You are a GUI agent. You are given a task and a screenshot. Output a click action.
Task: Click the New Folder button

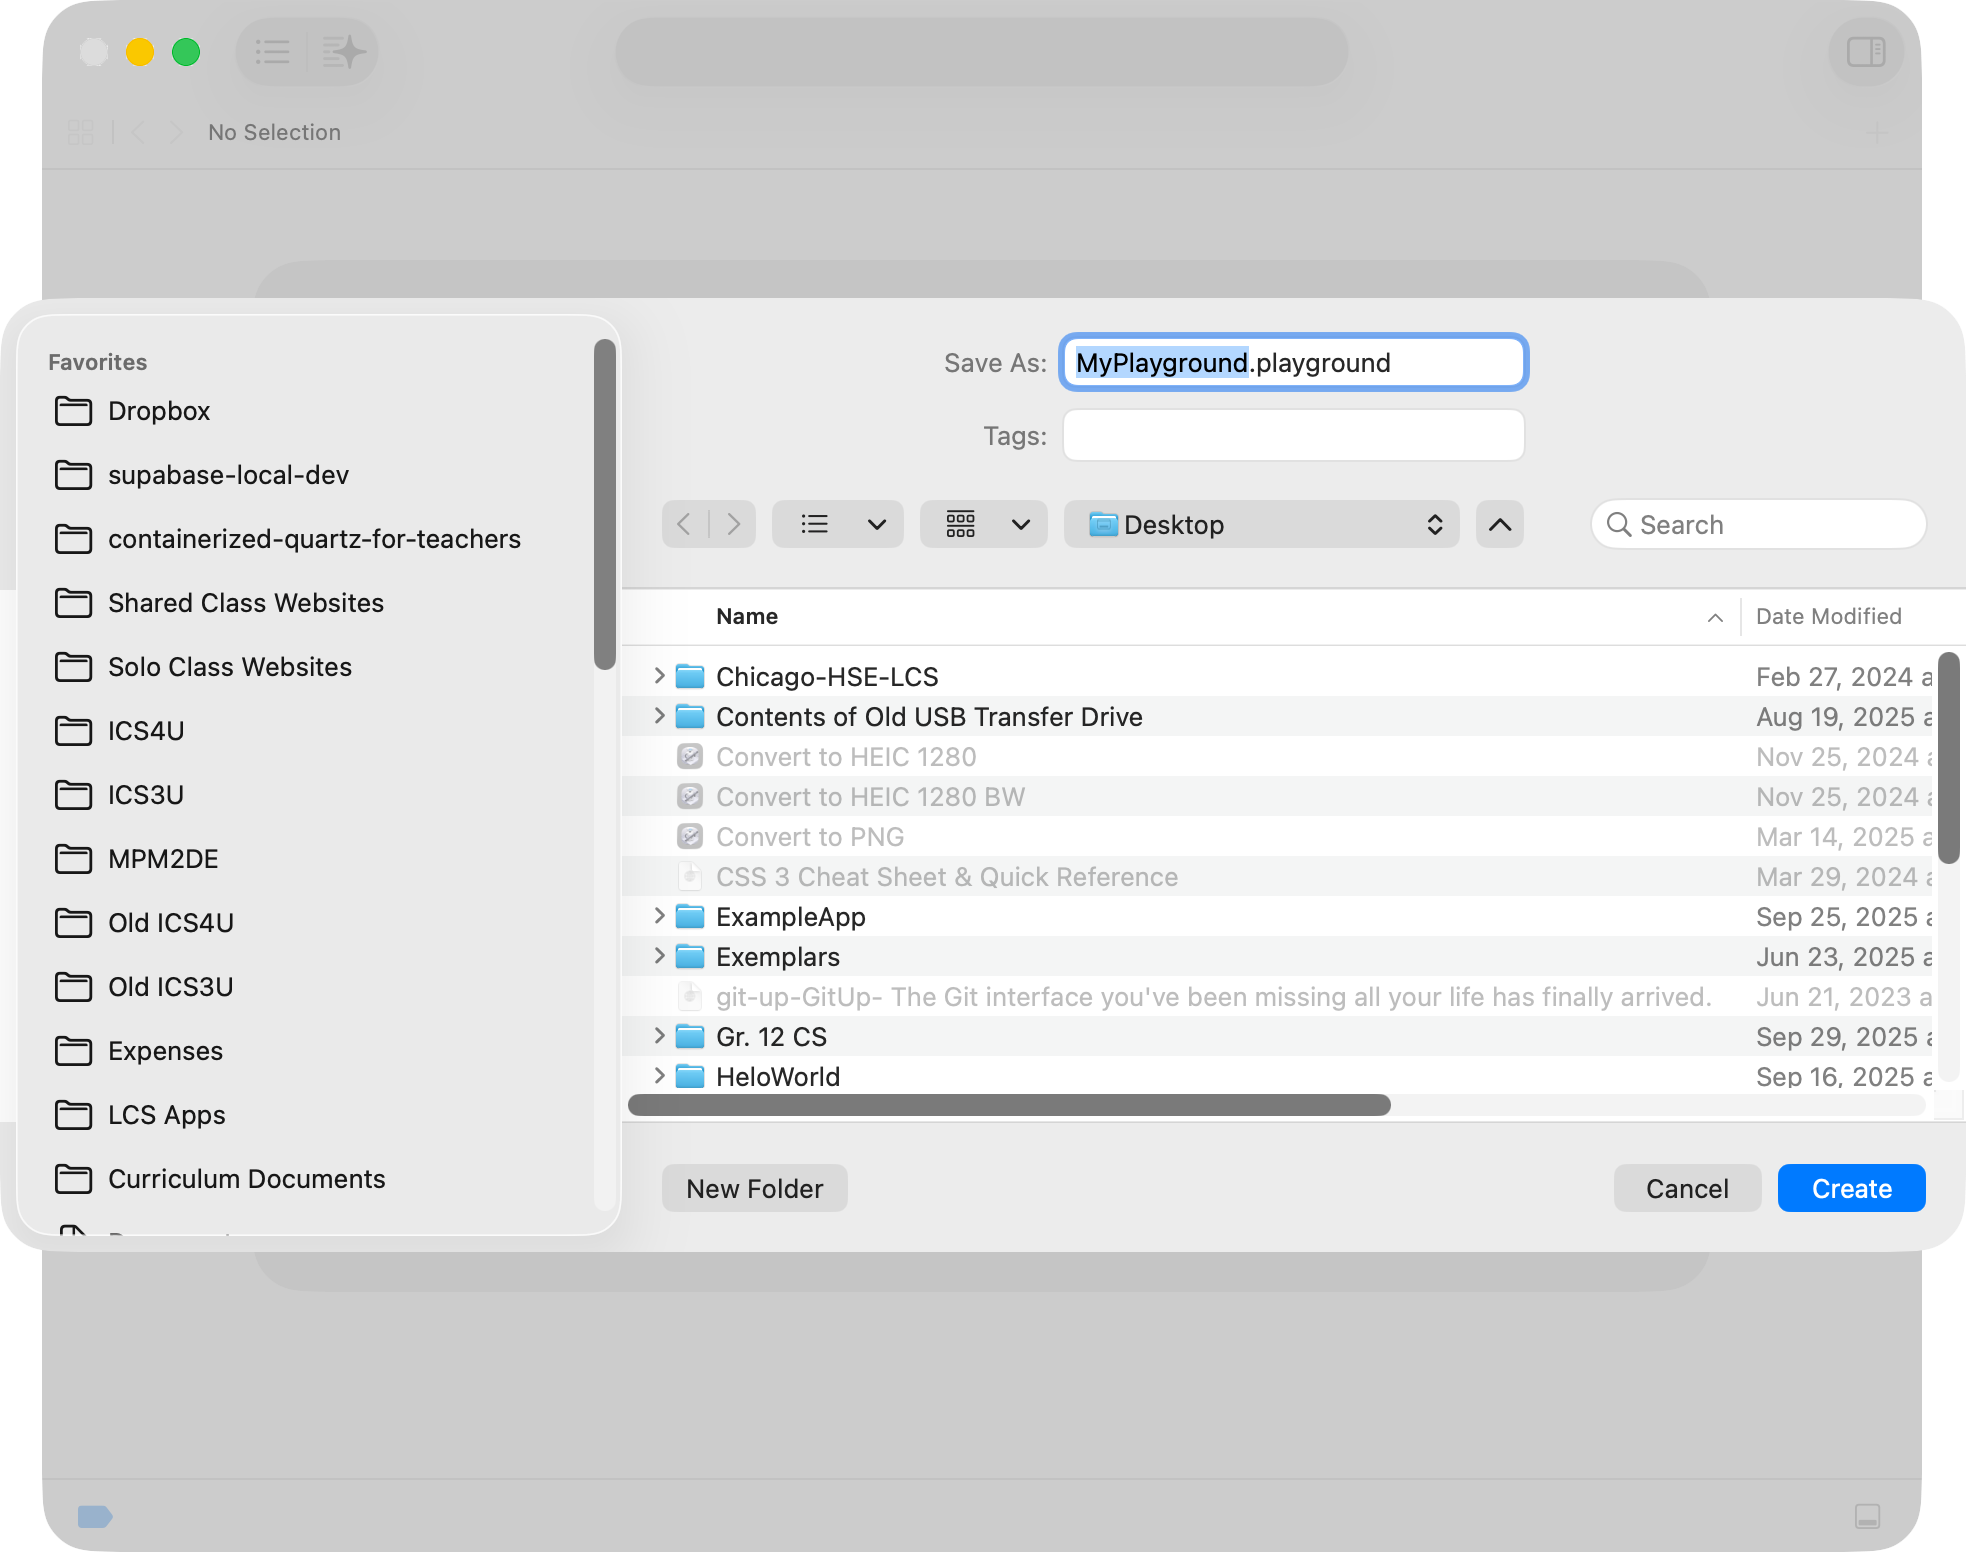(x=754, y=1188)
